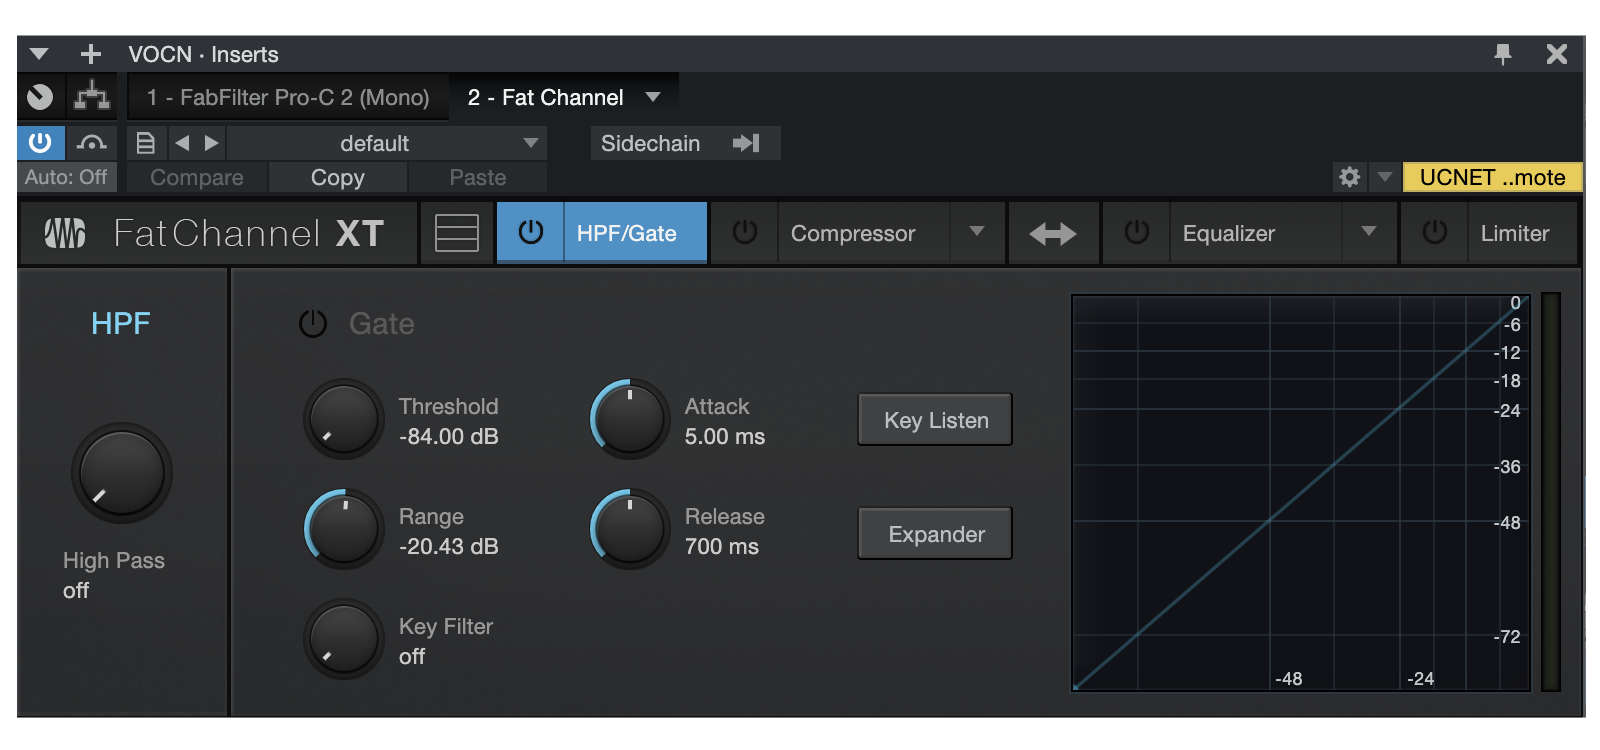Select the Compressor tab
The image size is (1600, 750).
click(x=864, y=233)
